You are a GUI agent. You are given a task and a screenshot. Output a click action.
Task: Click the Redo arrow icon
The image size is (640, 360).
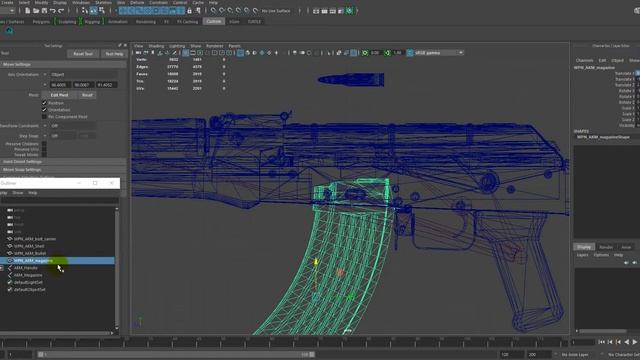pos(61,11)
